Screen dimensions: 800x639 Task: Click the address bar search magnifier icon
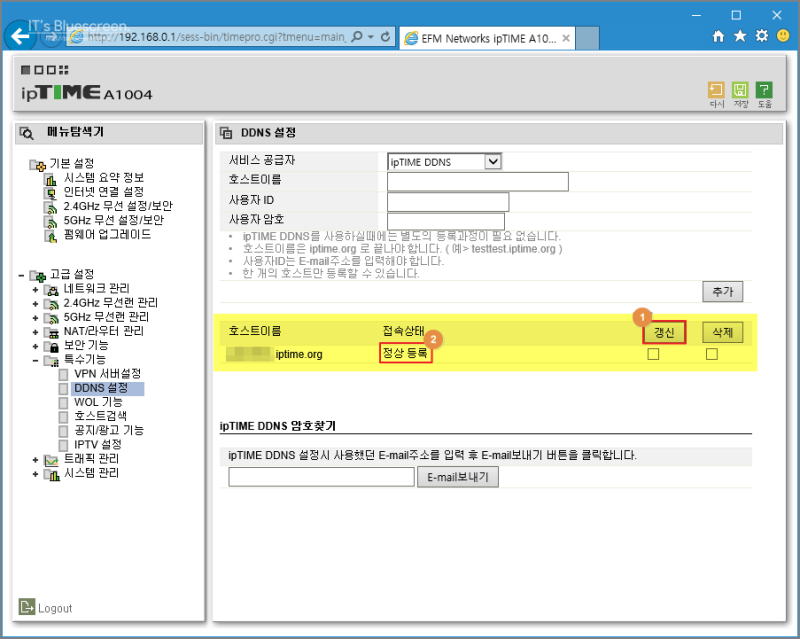357,37
